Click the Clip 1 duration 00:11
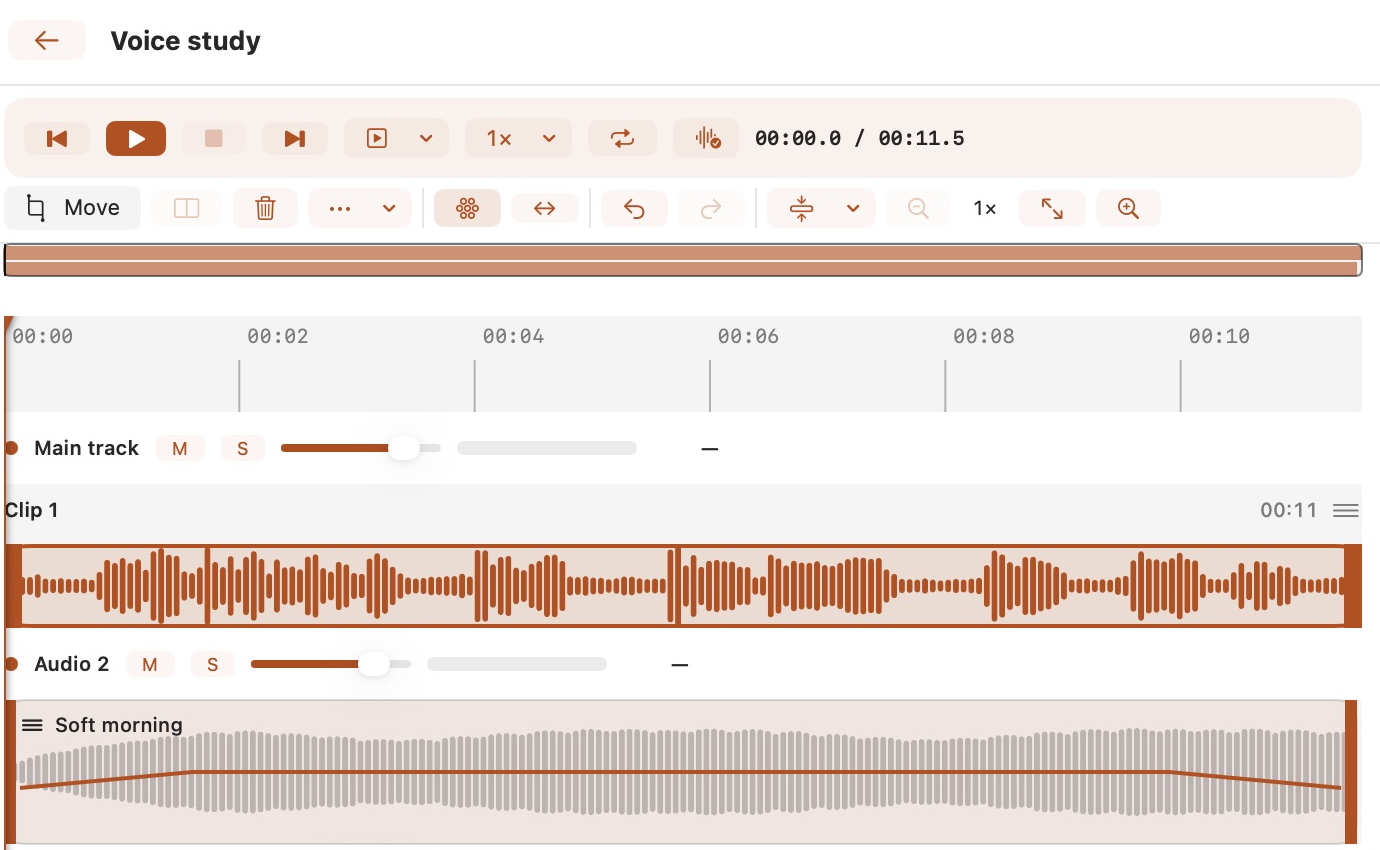The height and width of the screenshot is (850, 1380). tap(1289, 510)
